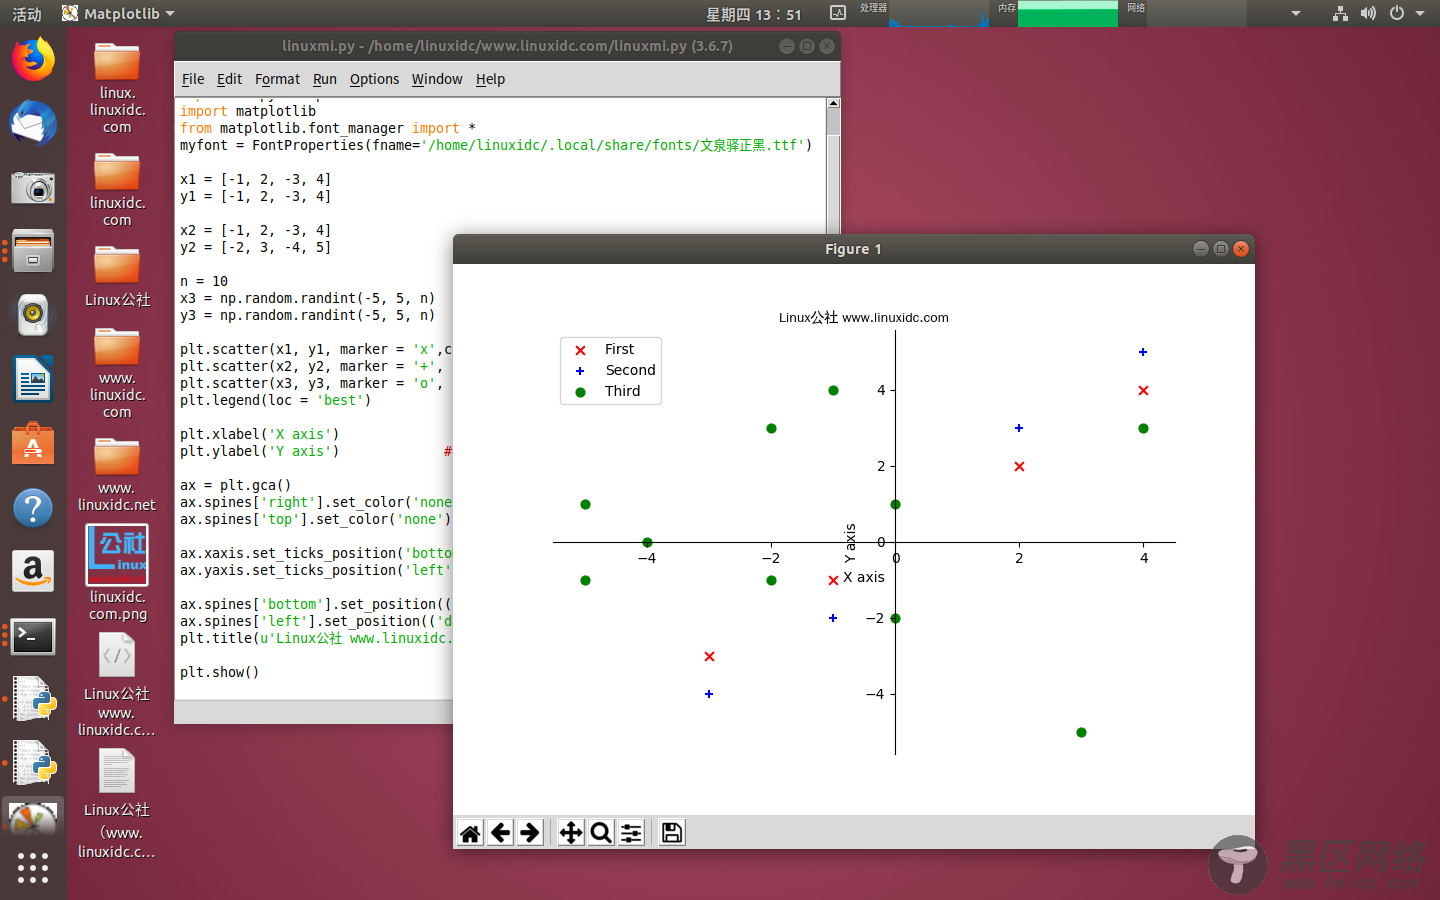Save the figure with floppy disk icon
This screenshot has height=900, width=1440.
(x=672, y=833)
